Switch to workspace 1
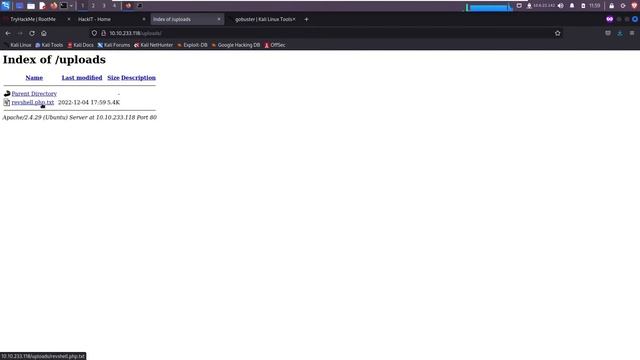The width and height of the screenshot is (640, 360). tap(82, 6)
